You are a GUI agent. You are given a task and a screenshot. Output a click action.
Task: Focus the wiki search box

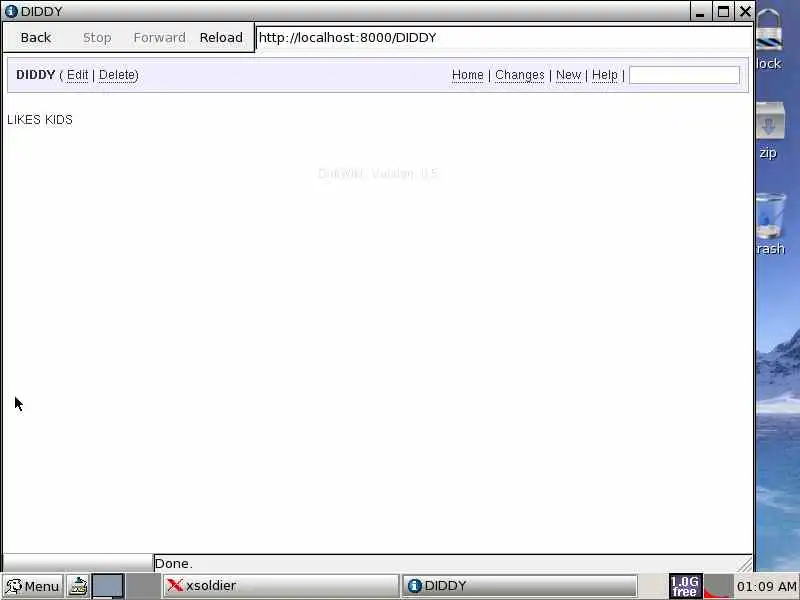pos(684,75)
